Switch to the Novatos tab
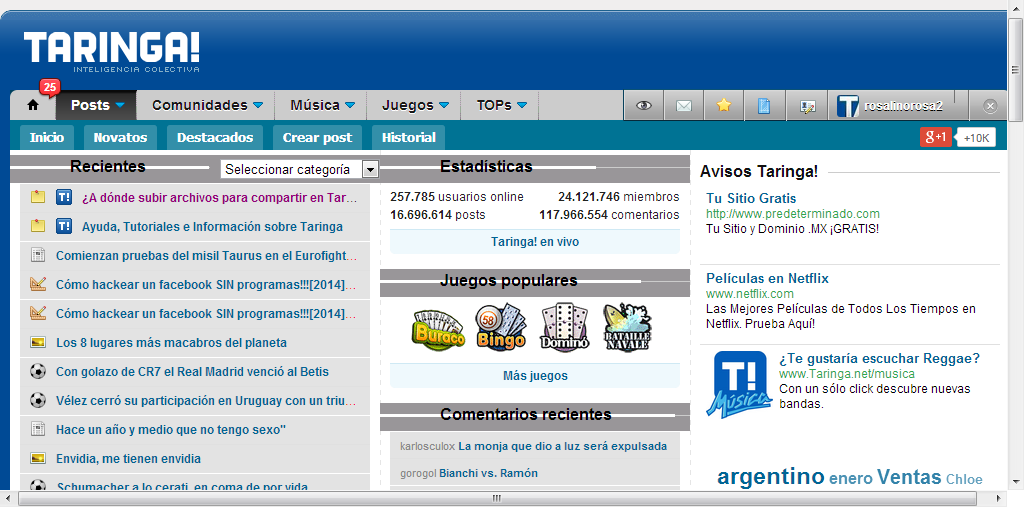Image resolution: width=1024 pixels, height=507 pixels. click(120, 138)
